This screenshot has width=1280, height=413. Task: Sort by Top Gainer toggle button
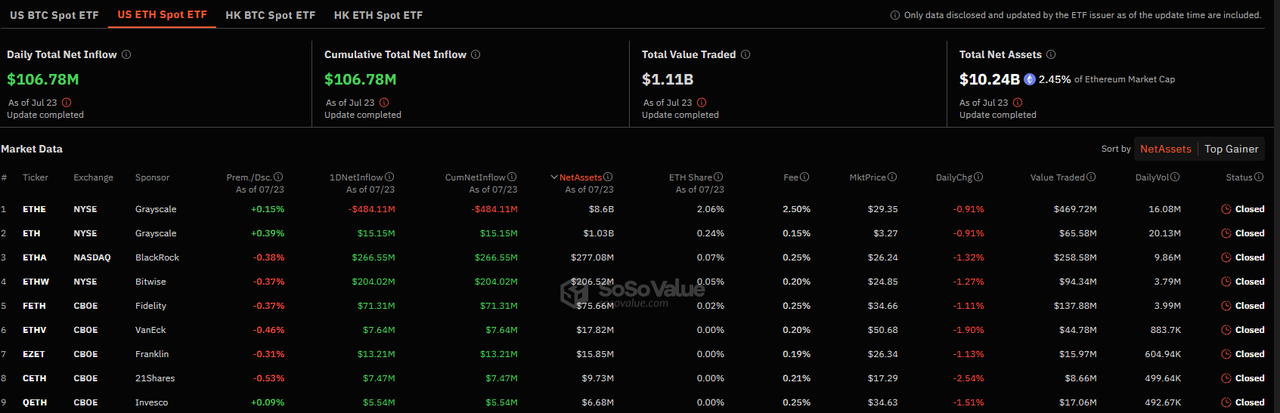pos(1231,149)
